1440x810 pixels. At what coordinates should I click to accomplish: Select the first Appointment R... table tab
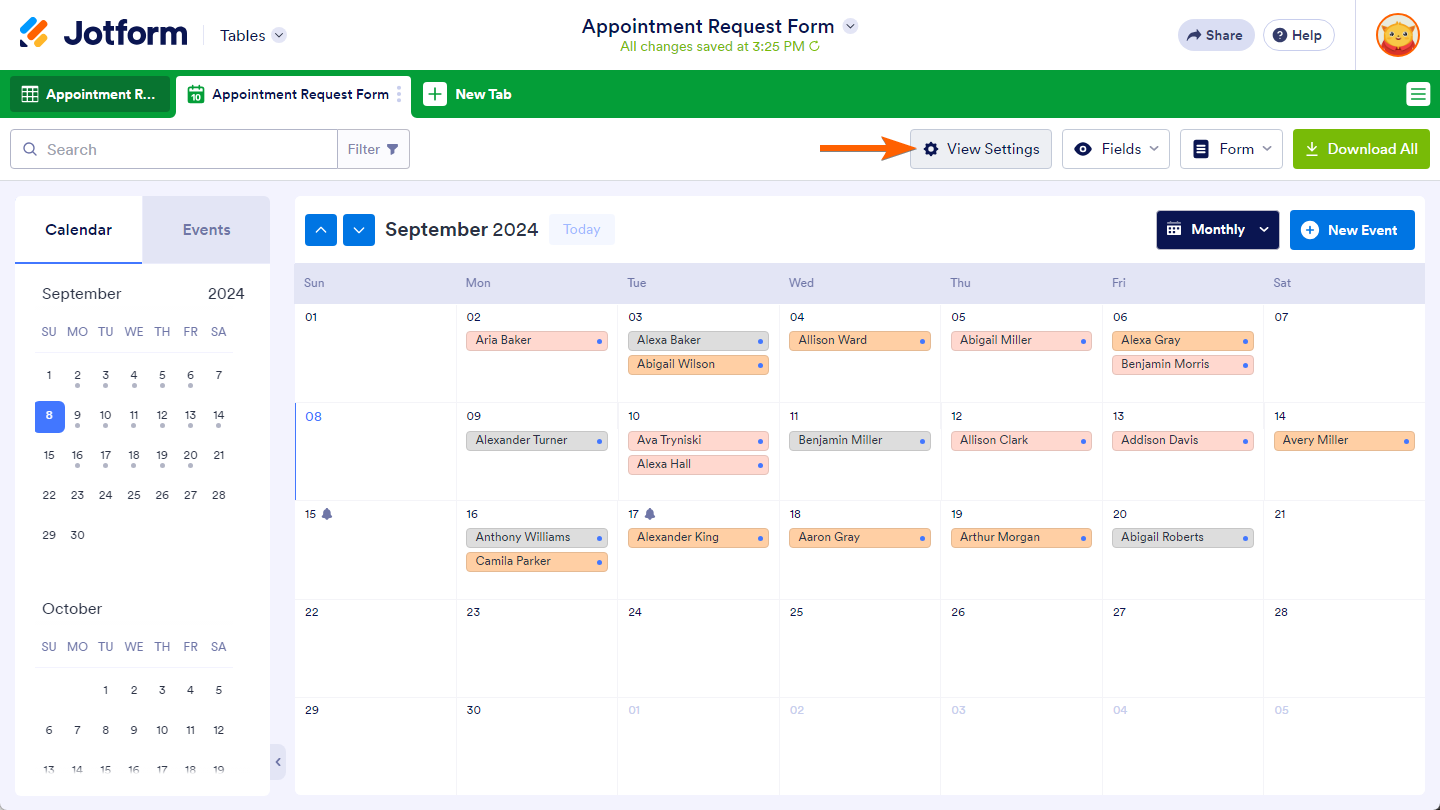click(x=90, y=94)
